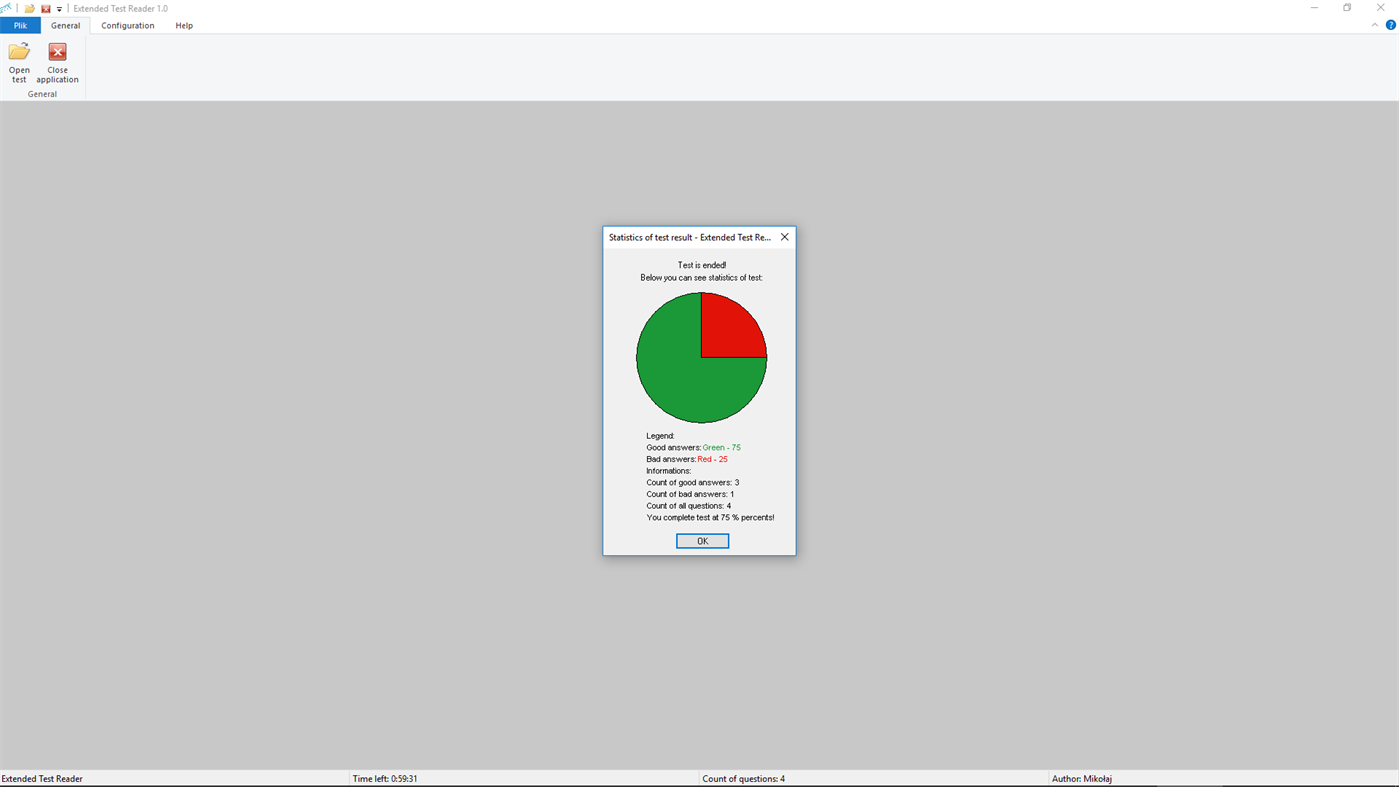Open the General tab group
Image resolution: width=1399 pixels, height=787 pixels.
click(41, 93)
